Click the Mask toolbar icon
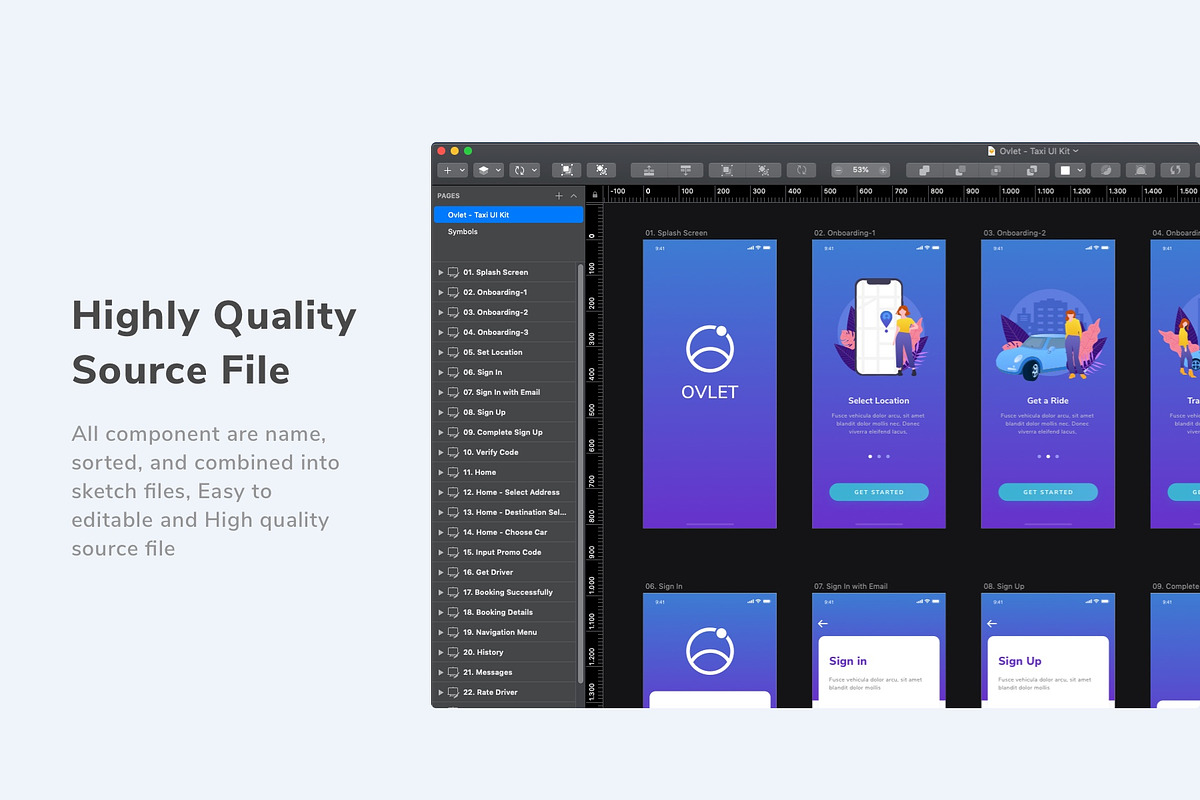The image size is (1200, 800). click(x=1105, y=170)
